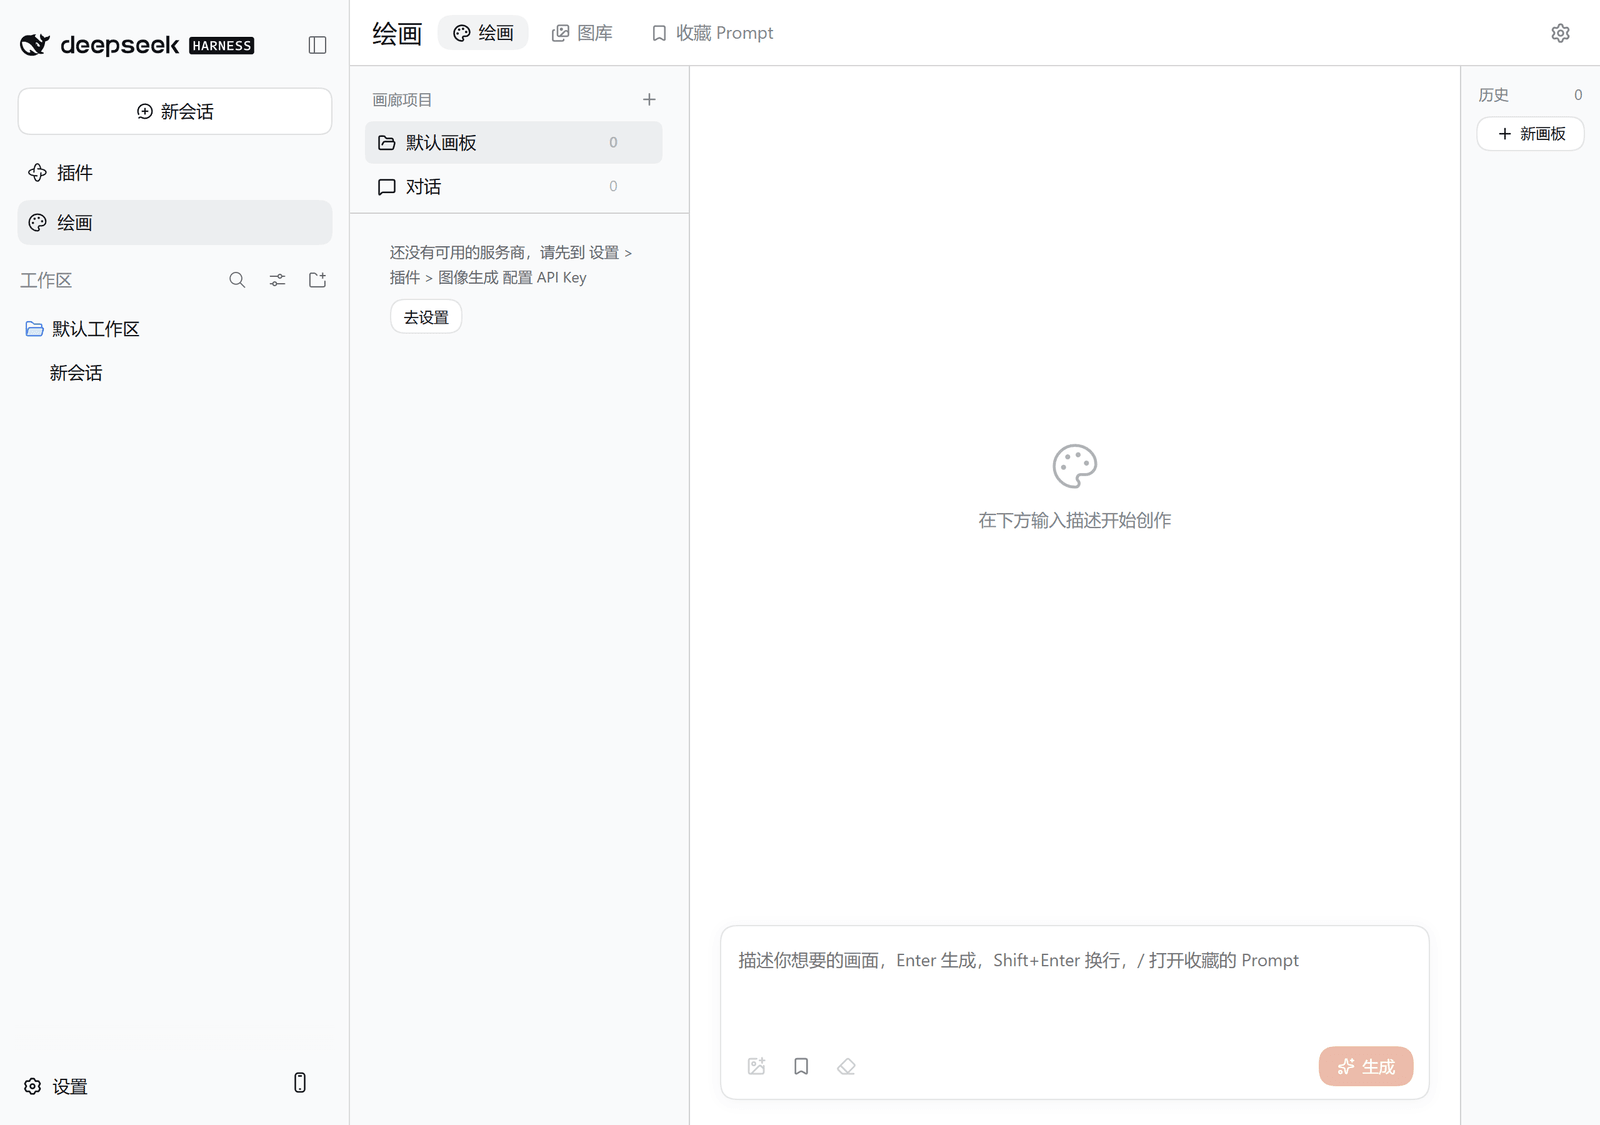
Task: Click the 去设置 button
Action: coord(426,317)
